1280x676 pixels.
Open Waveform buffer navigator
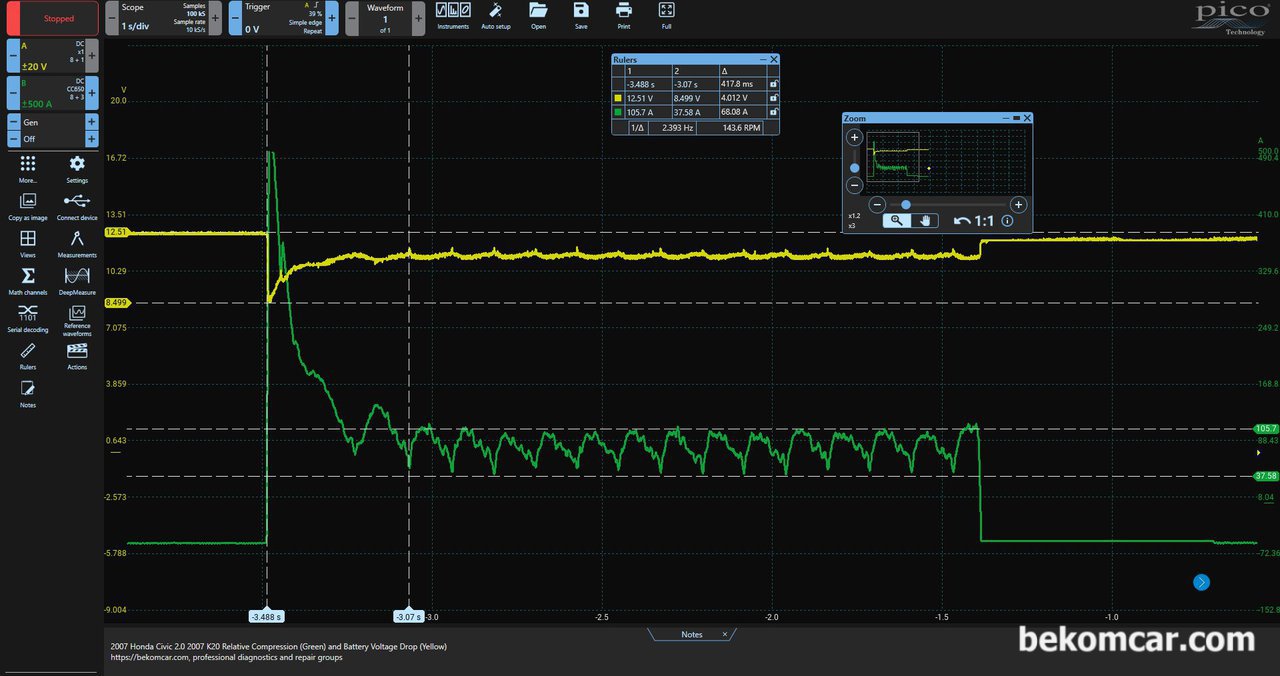click(x=385, y=18)
